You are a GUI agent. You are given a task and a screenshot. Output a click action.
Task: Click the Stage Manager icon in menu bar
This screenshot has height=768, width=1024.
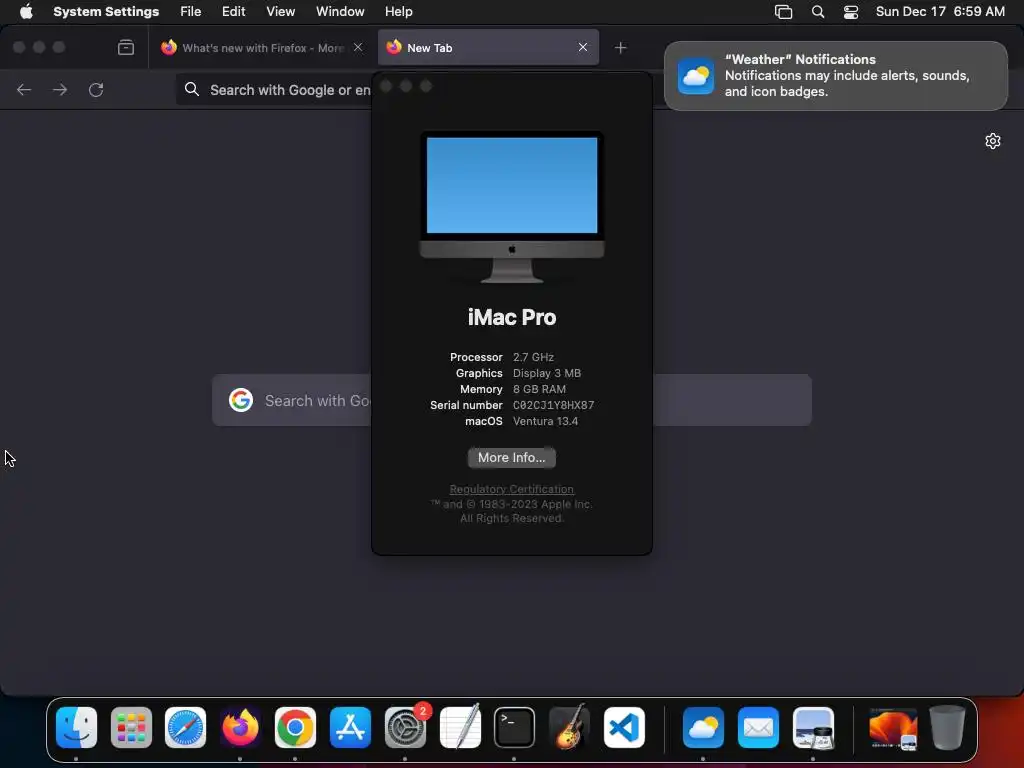[x=783, y=12]
